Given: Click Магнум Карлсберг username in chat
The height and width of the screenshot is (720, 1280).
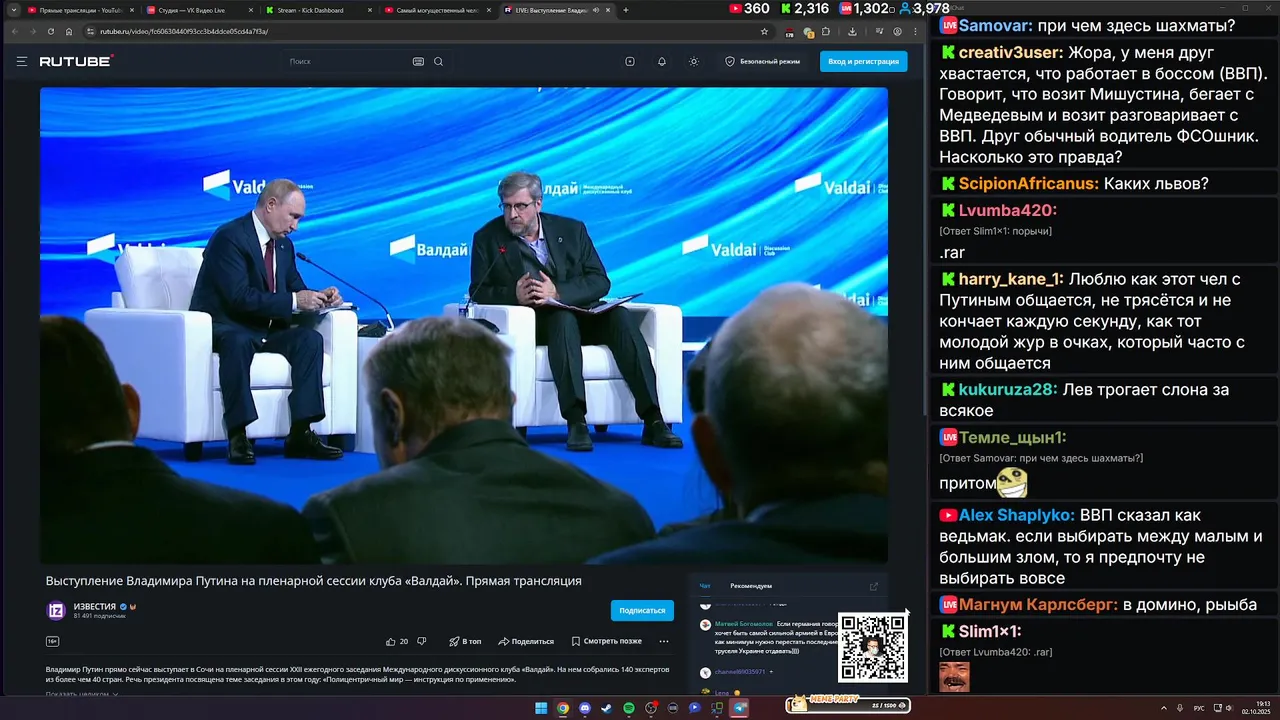Looking at the screenshot, I should (1038, 604).
